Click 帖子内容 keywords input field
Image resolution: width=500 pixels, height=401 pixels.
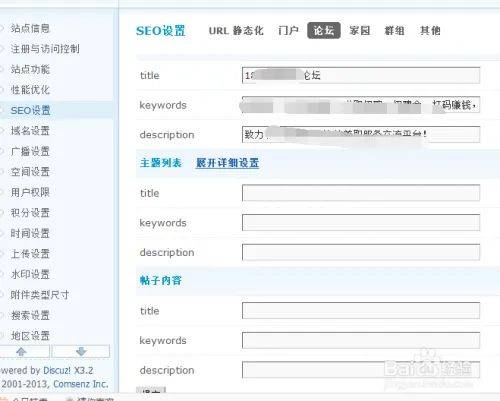coord(361,340)
